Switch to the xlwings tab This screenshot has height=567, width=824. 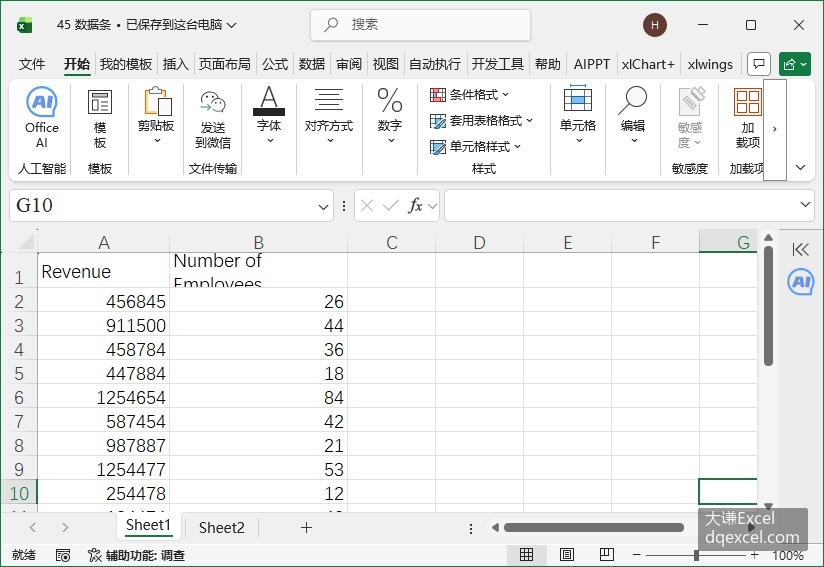710,64
